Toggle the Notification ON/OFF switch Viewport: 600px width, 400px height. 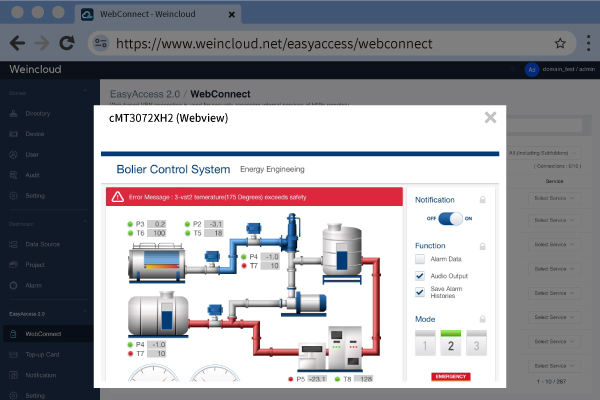tap(450, 219)
